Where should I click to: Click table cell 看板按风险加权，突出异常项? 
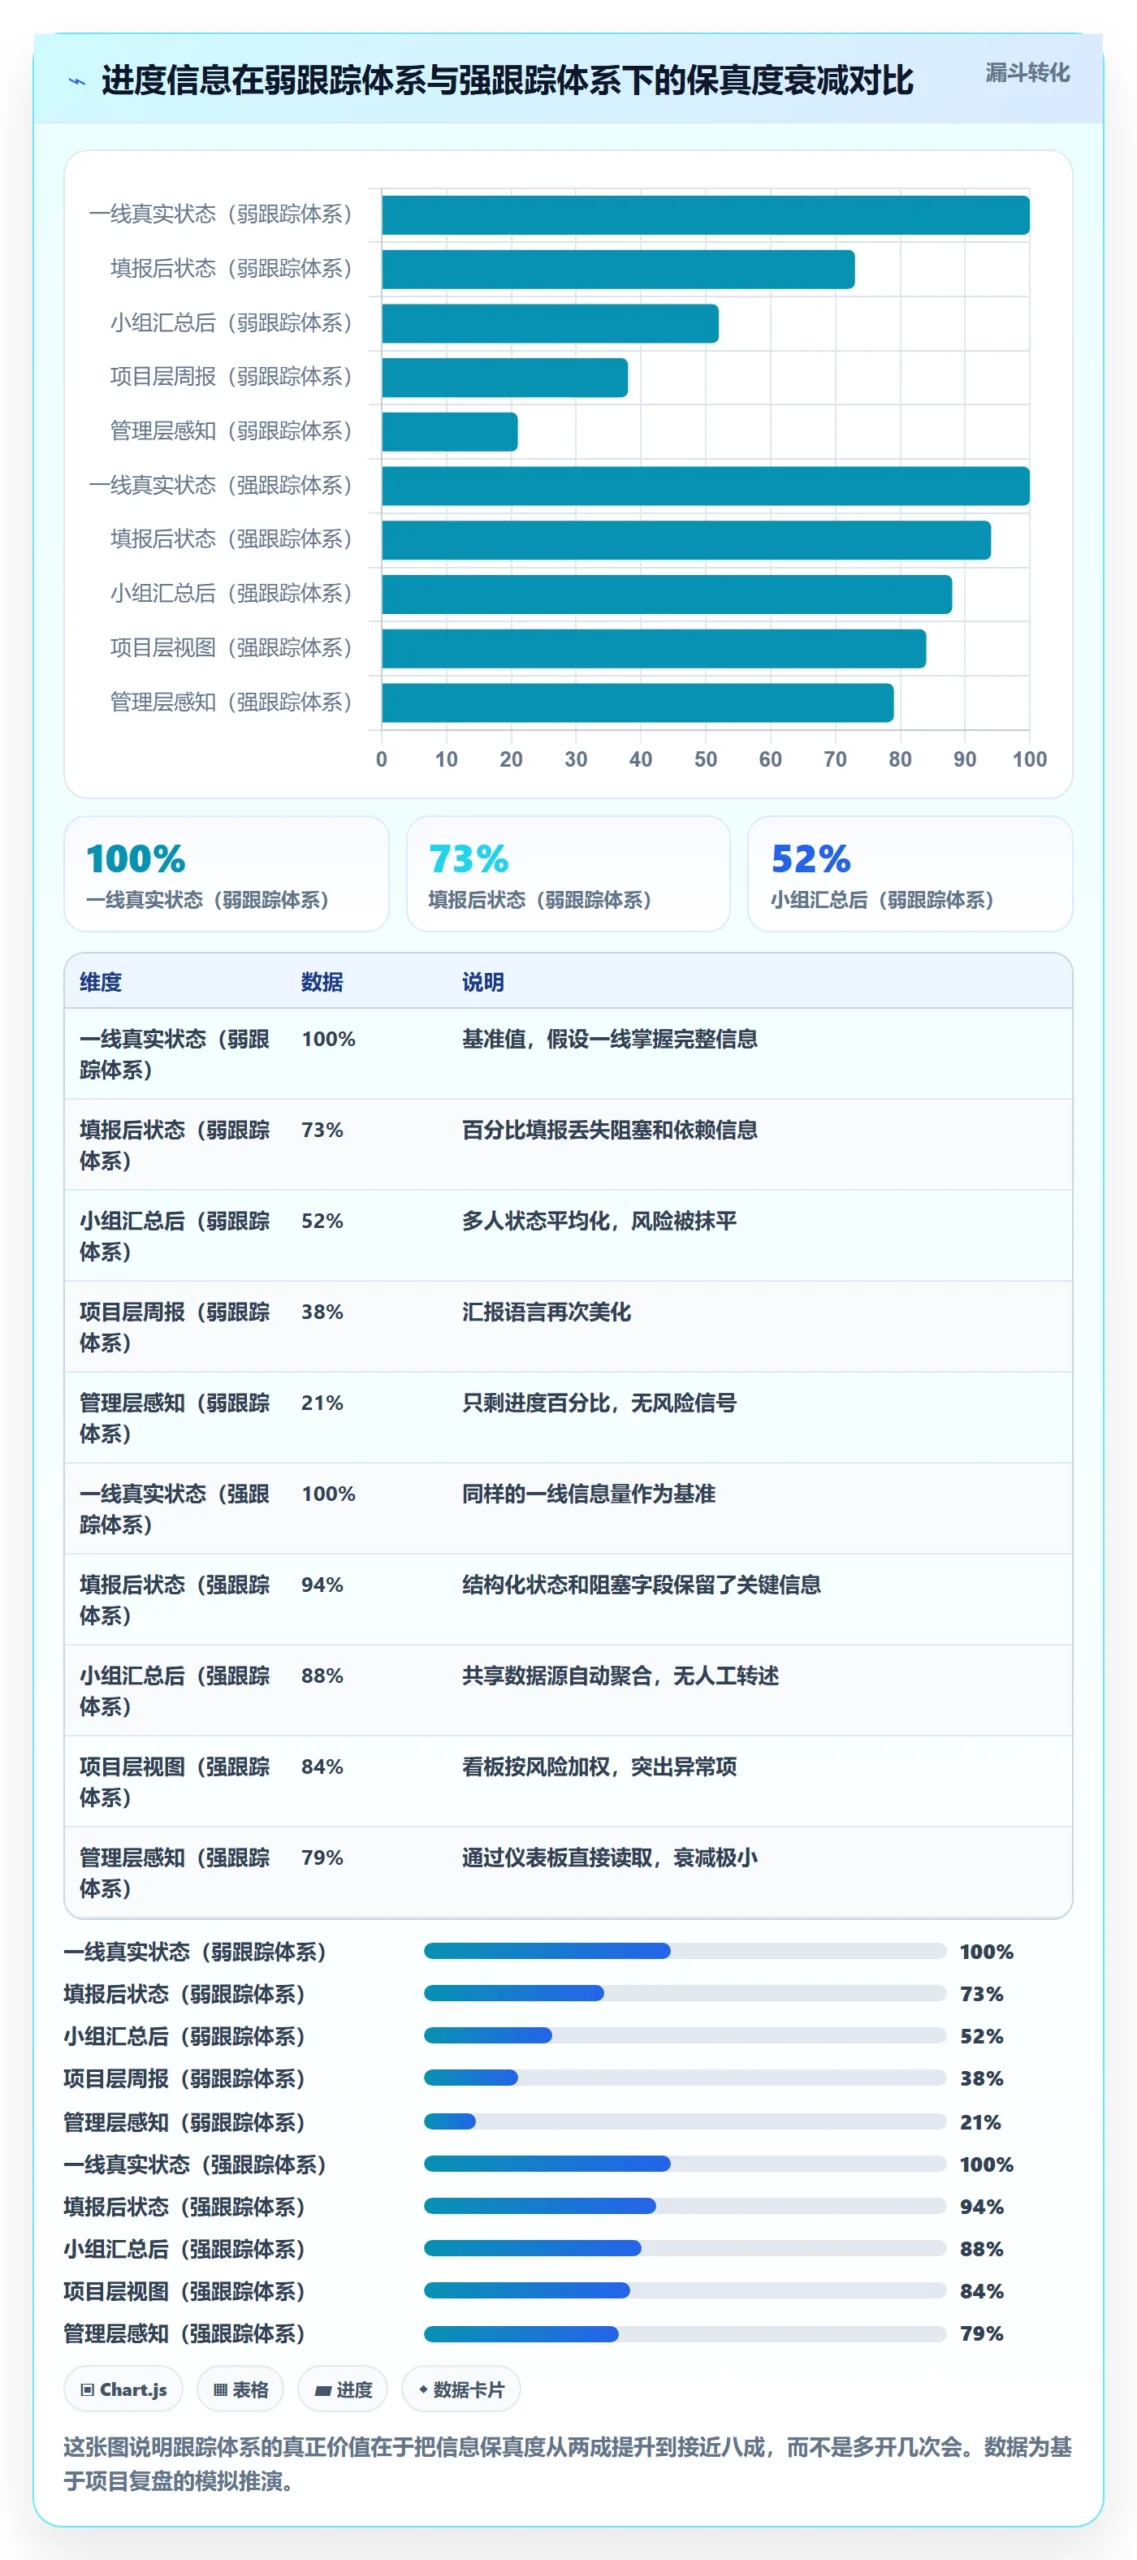(x=599, y=1767)
